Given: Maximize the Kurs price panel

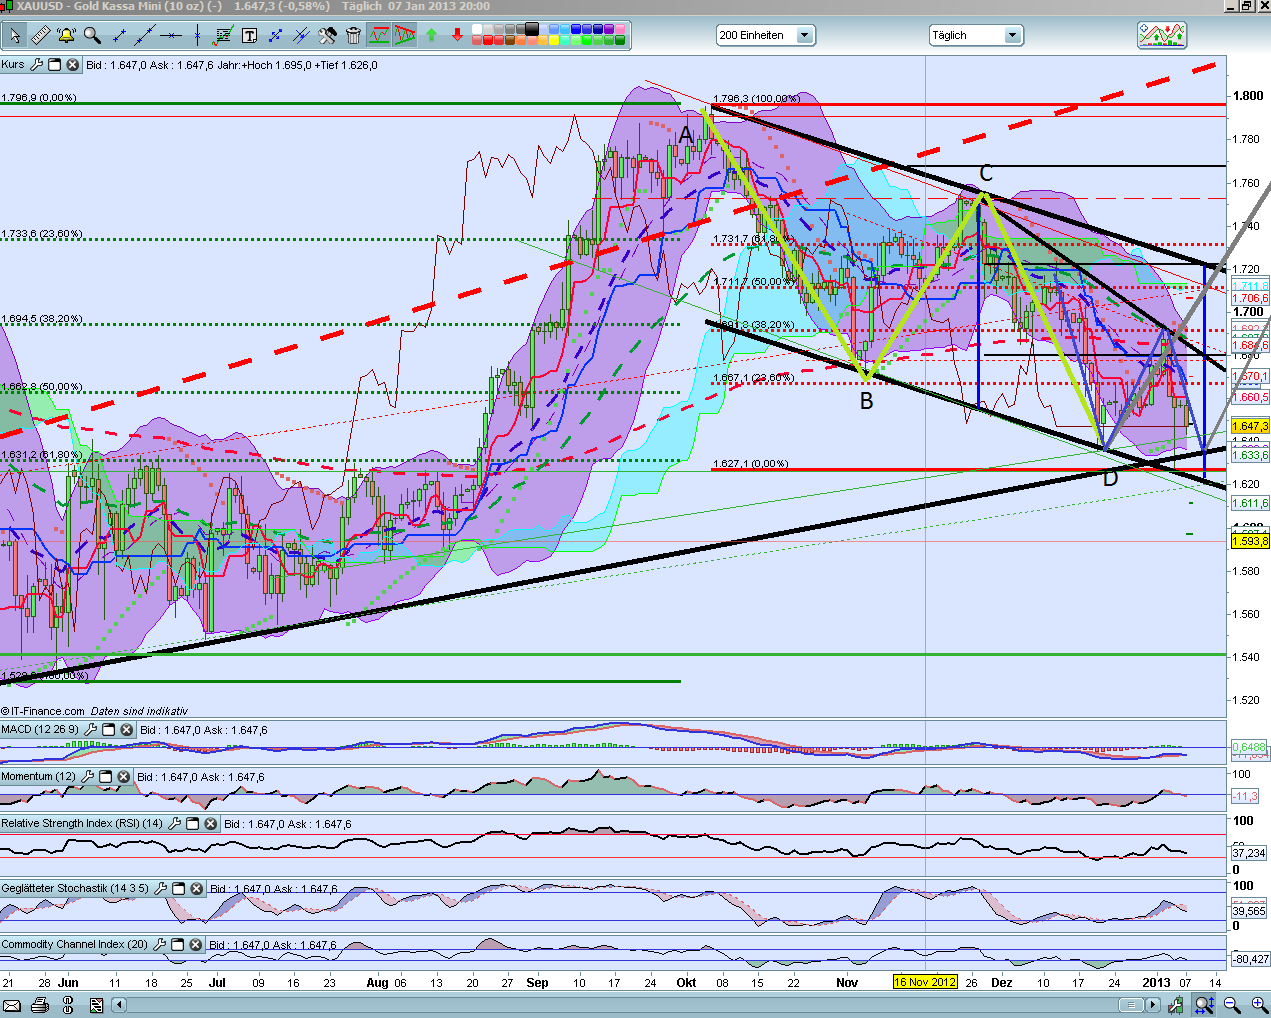Looking at the screenshot, I should (54, 65).
